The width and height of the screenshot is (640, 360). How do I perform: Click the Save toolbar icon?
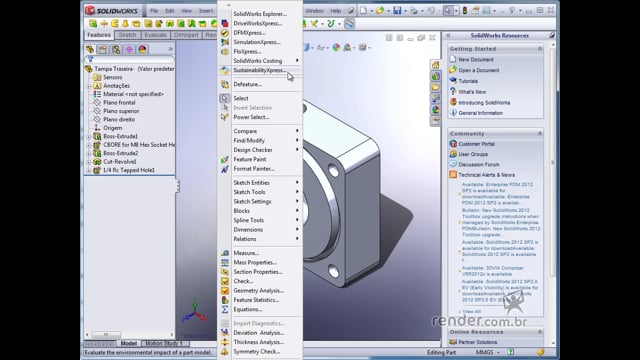397,11
